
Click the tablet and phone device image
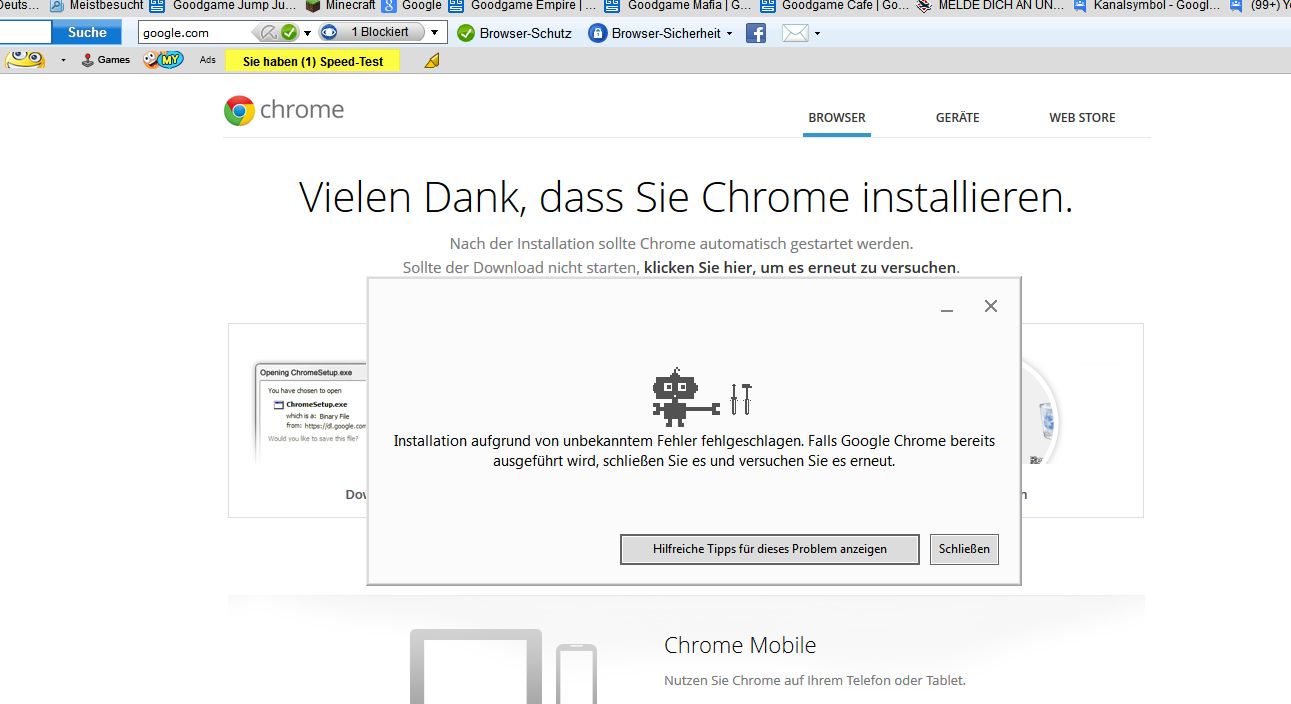(x=503, y=666)
